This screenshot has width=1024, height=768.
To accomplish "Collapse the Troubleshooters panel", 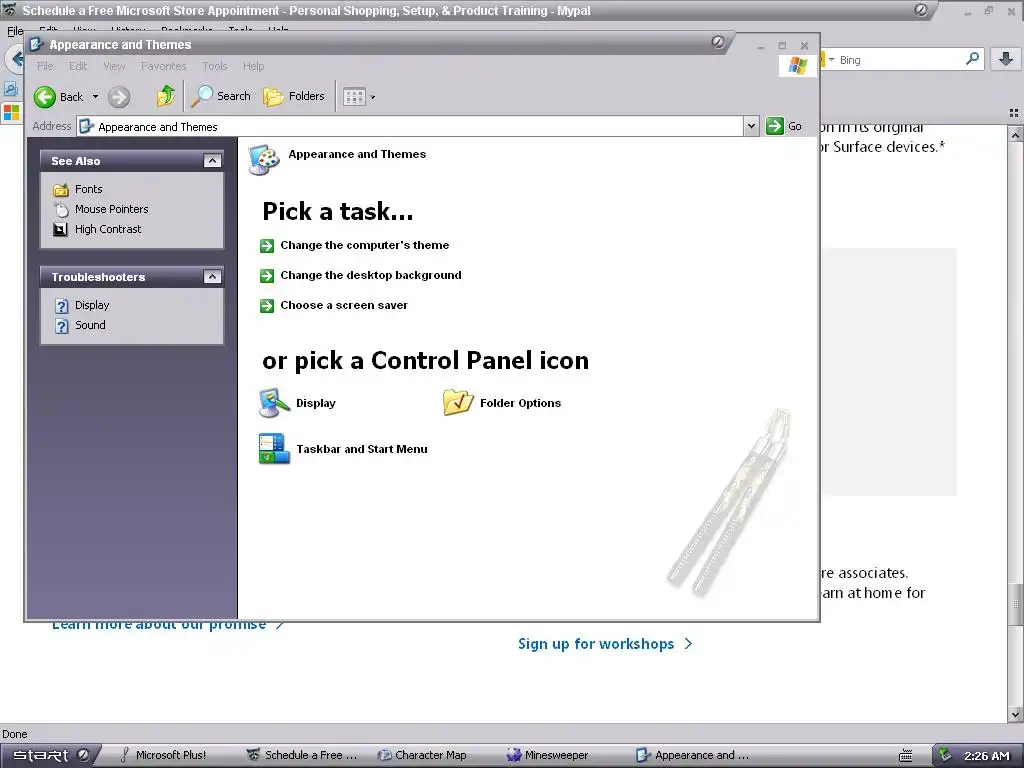I will pos(212,277).
